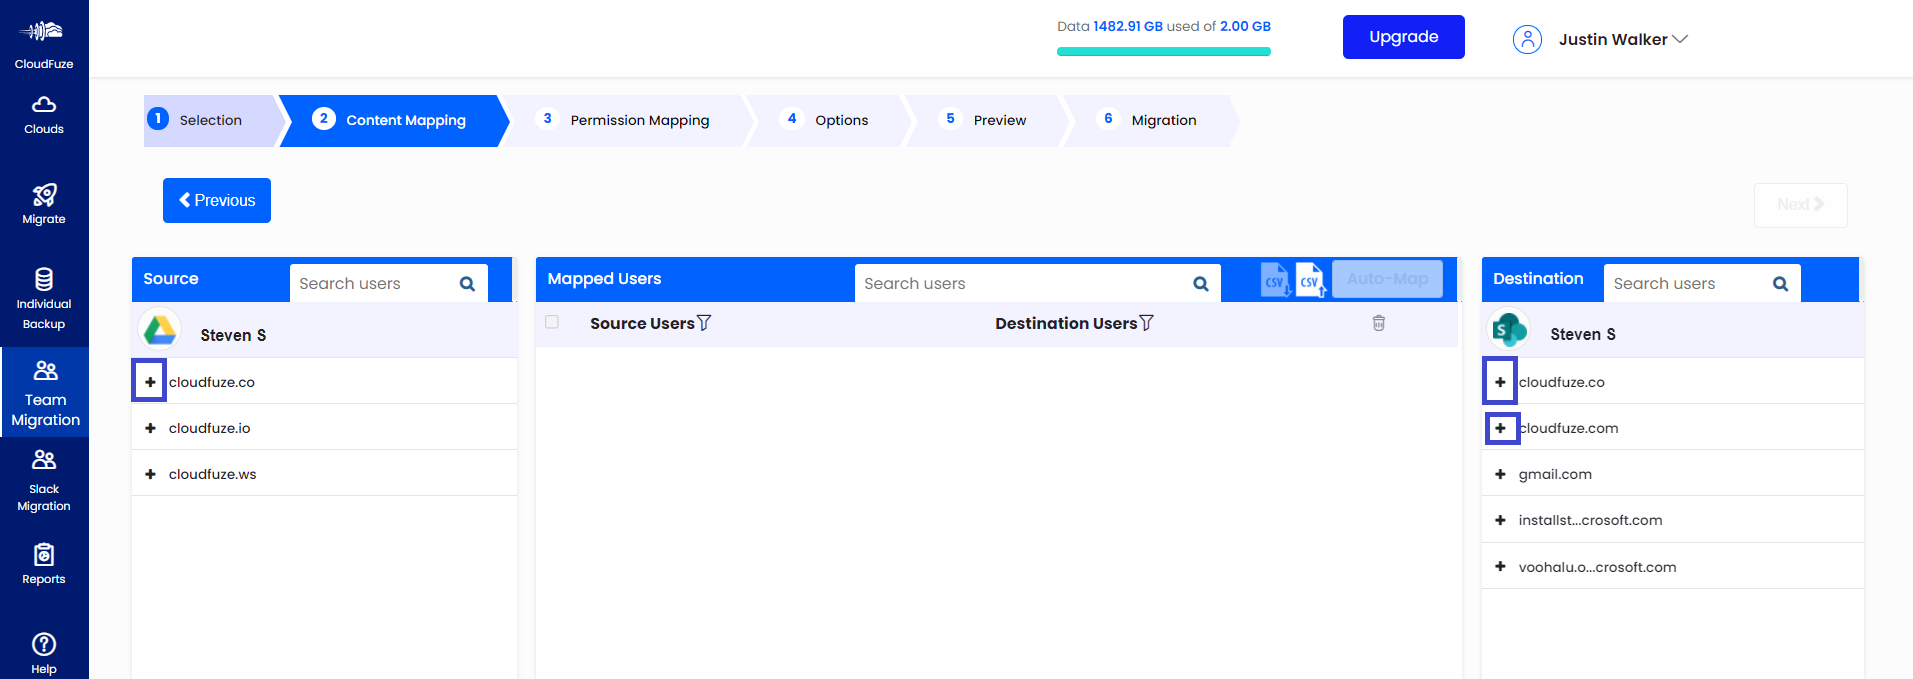Click the CSV download icon
1913x679 pixels.
click(1276, 280)
